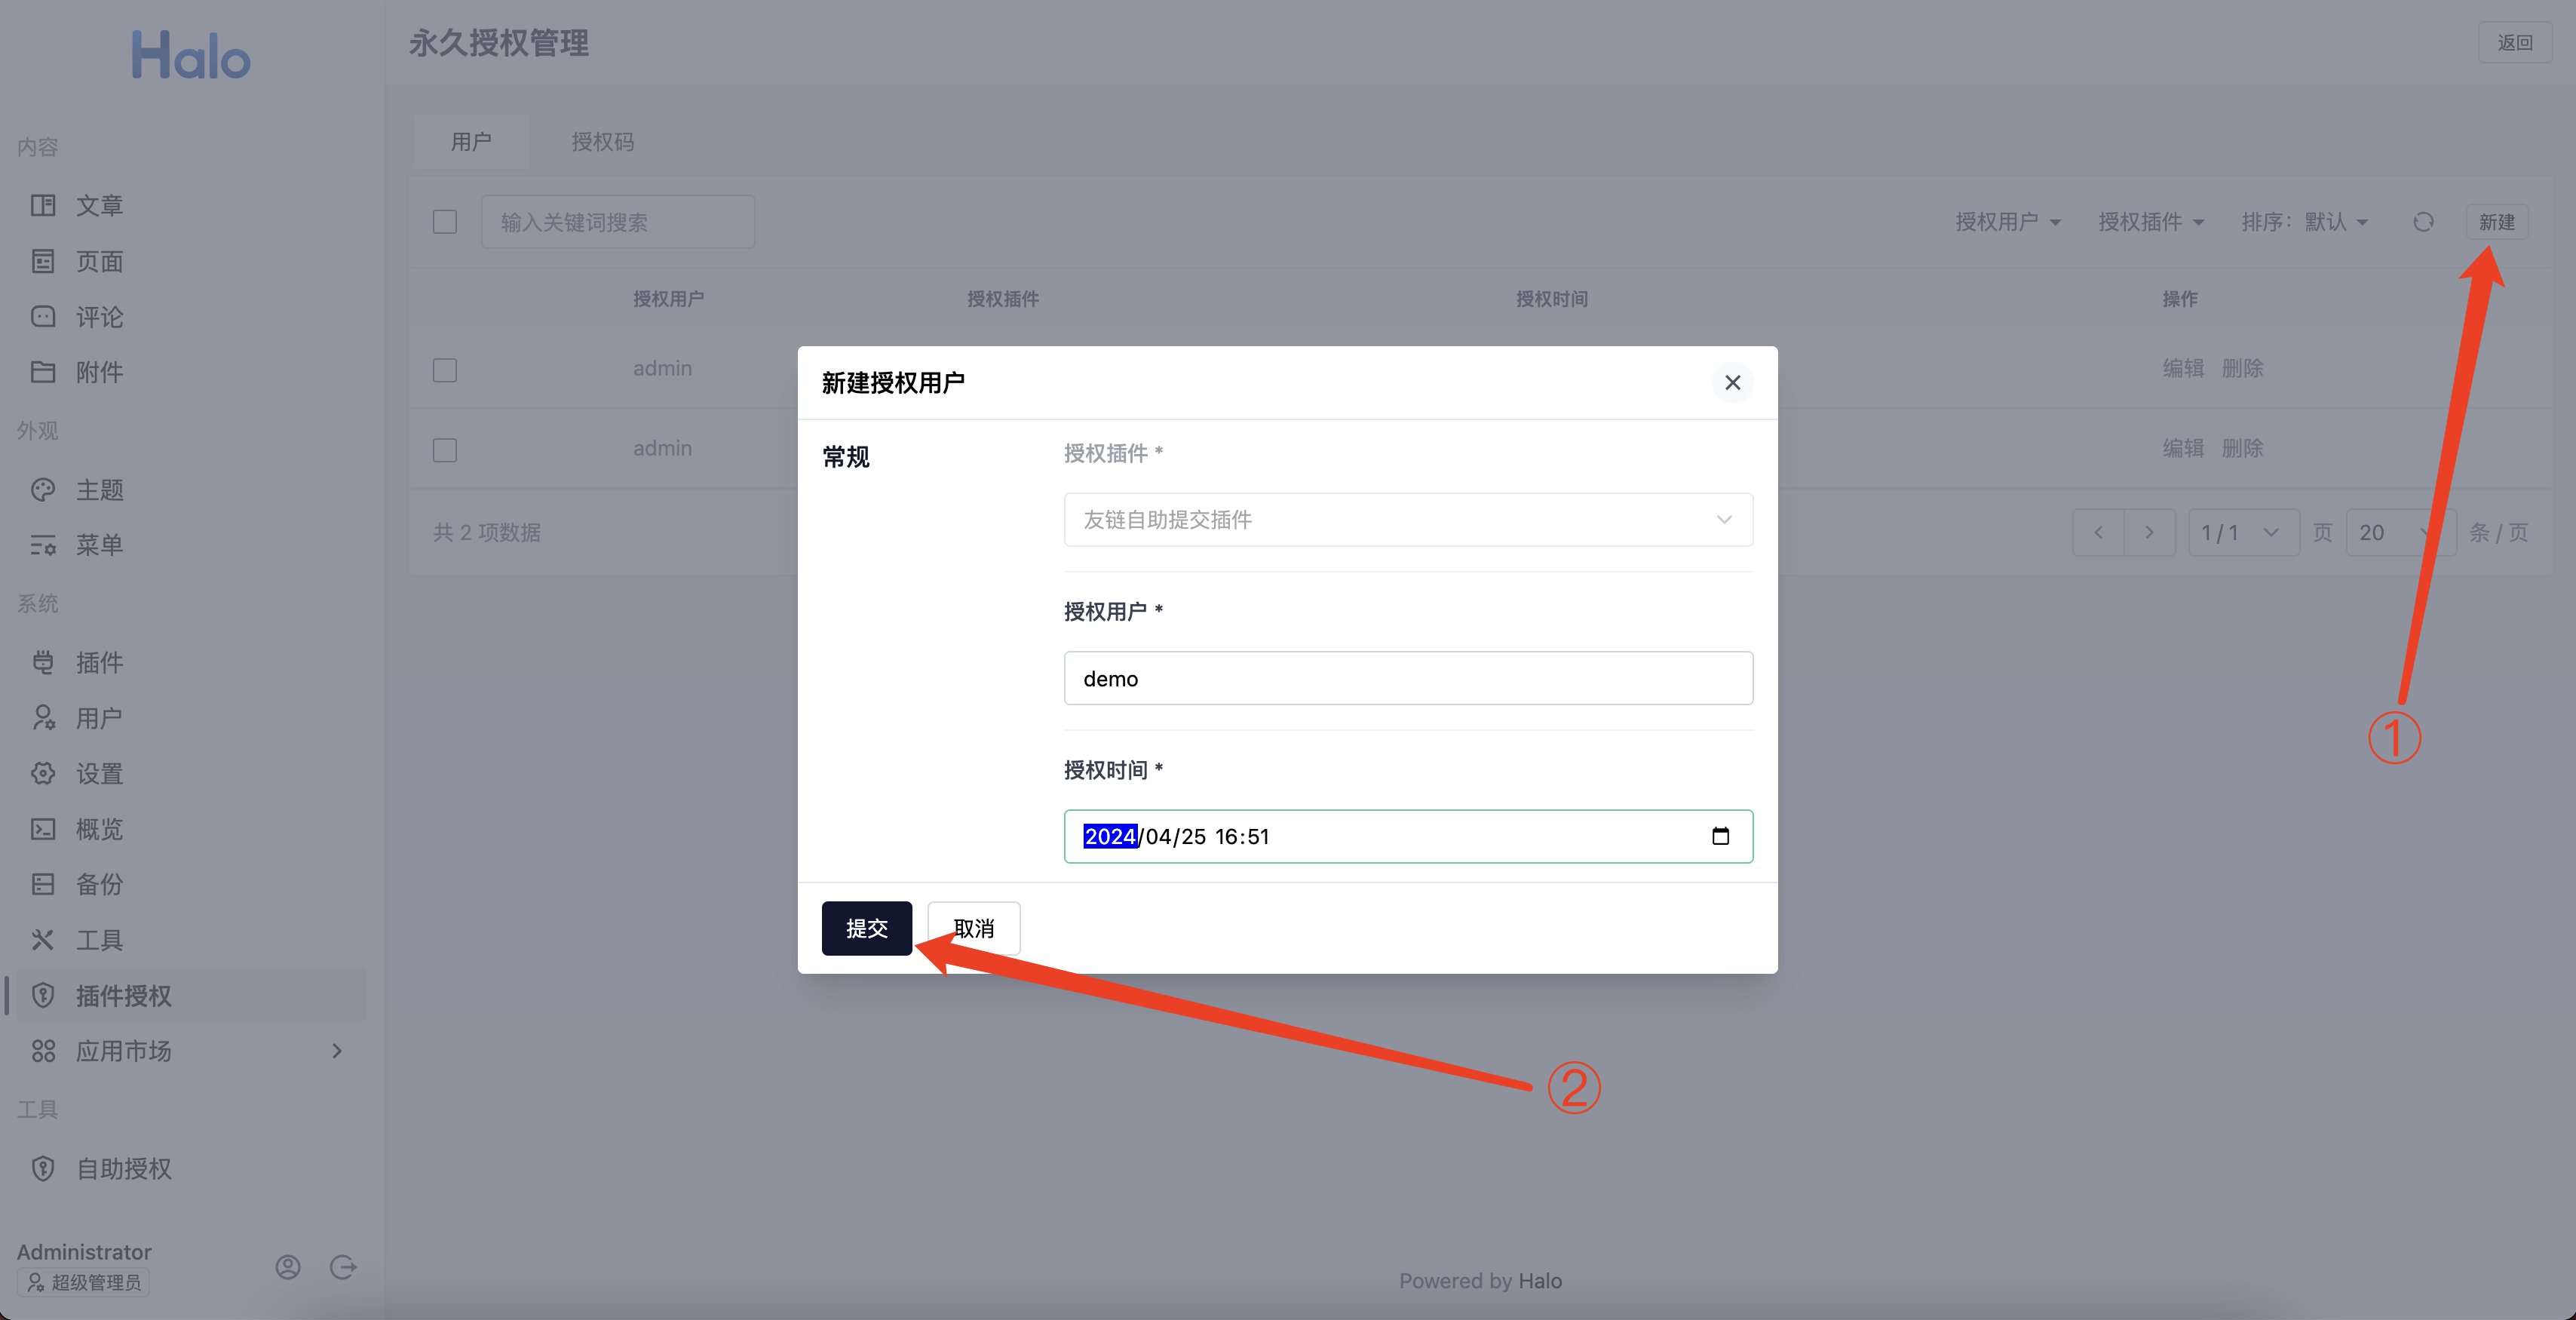Click the Halo link in Powered by footer
Viewport: 2576px width, 1320px height.
1540,1281
